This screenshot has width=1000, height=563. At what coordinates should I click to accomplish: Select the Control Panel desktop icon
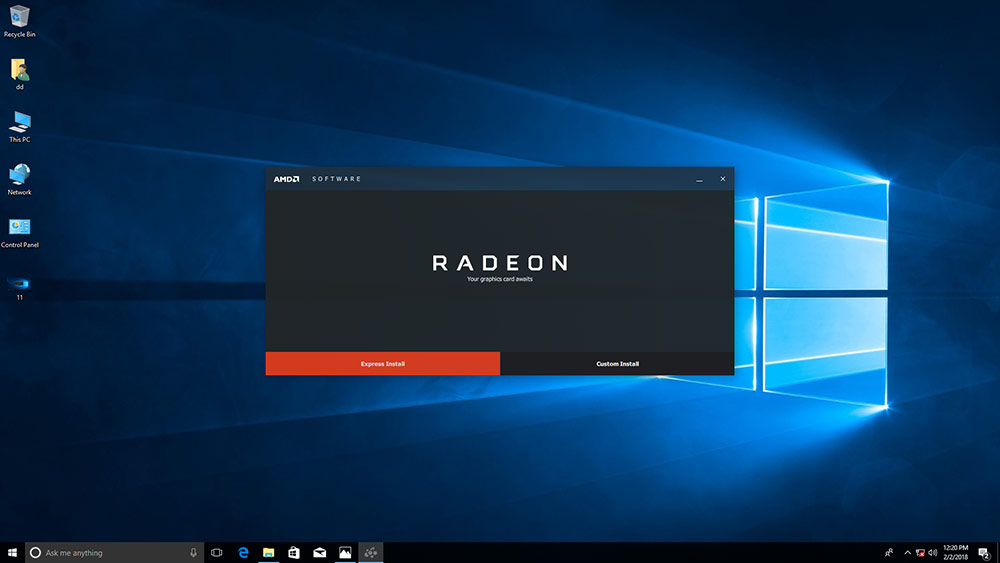[x=19, y=232]
